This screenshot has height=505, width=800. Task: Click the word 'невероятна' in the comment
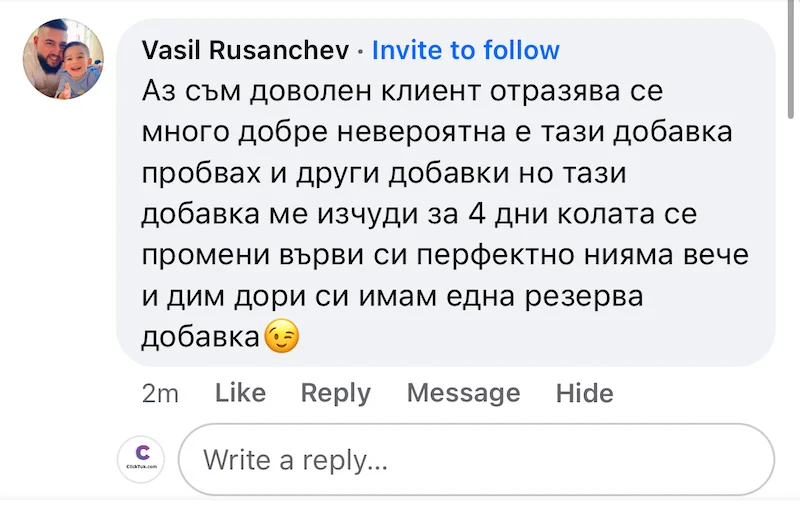coord(416,133)
